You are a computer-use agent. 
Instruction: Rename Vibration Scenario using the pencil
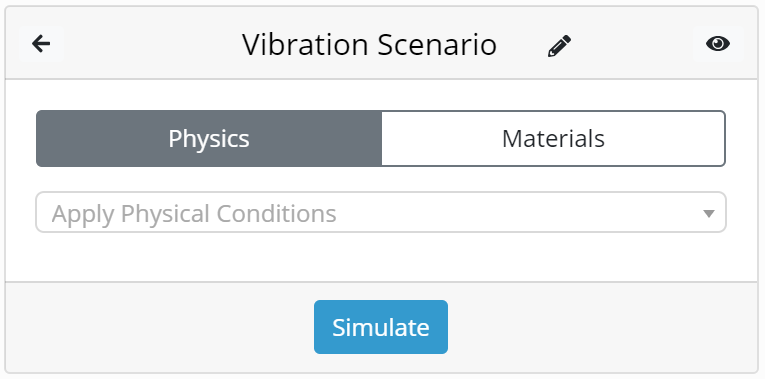click(559, 46)
